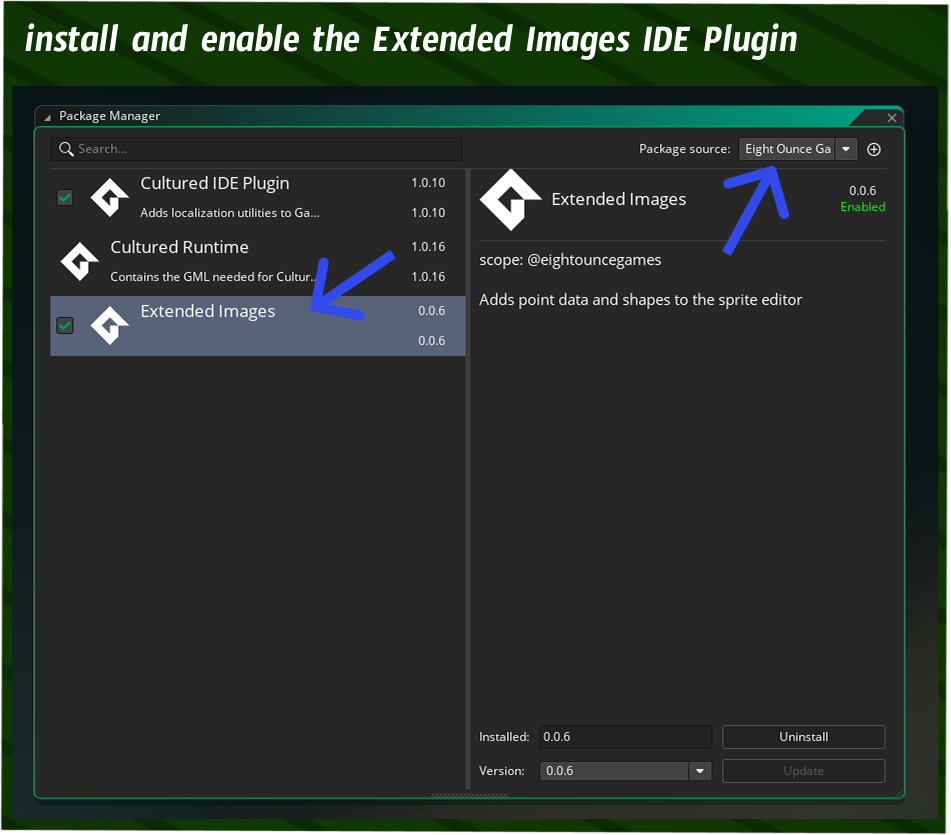
Task: Click the greyed-out Update button
Action: tap(803, 771)
